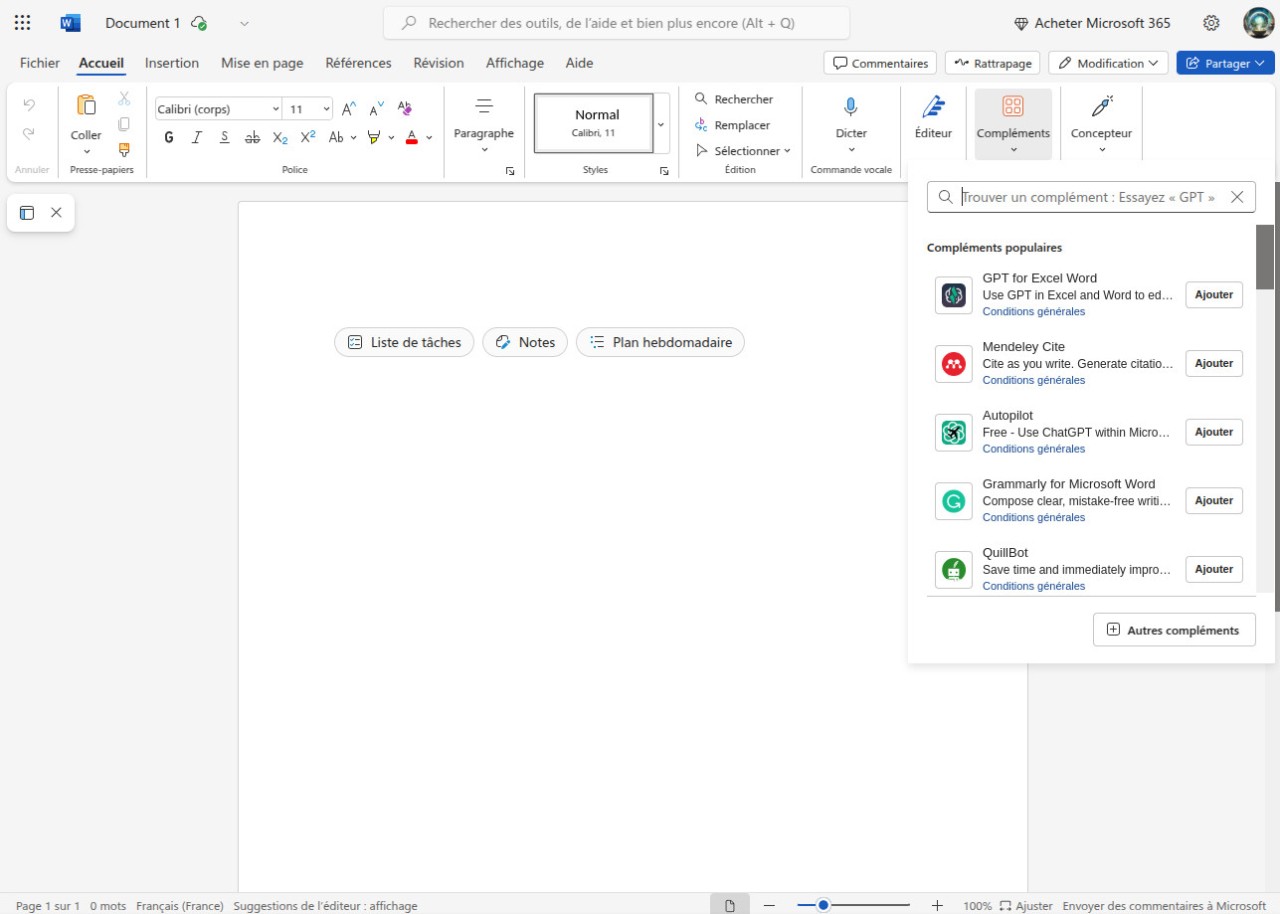1280x914 pixels.
Task: Ajouter the QuillBot add-in
Action: pyautogui.click(x=1213, y=568)
